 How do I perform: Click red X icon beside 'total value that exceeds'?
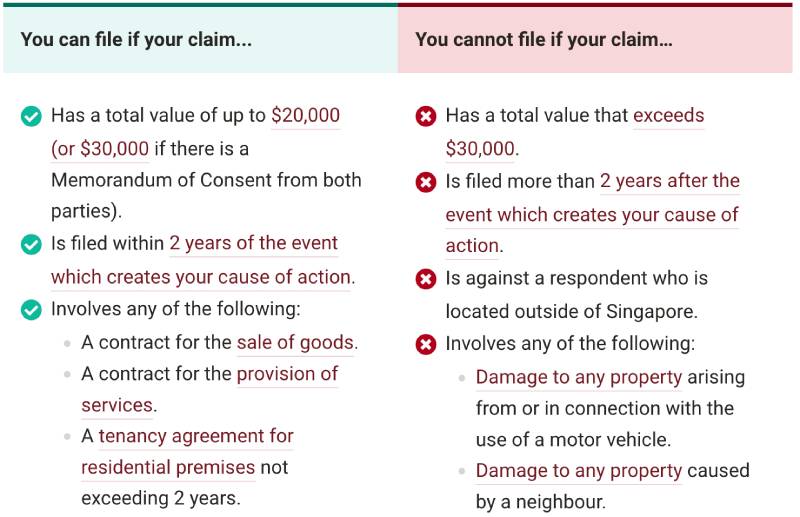click(x=425, y=117)
